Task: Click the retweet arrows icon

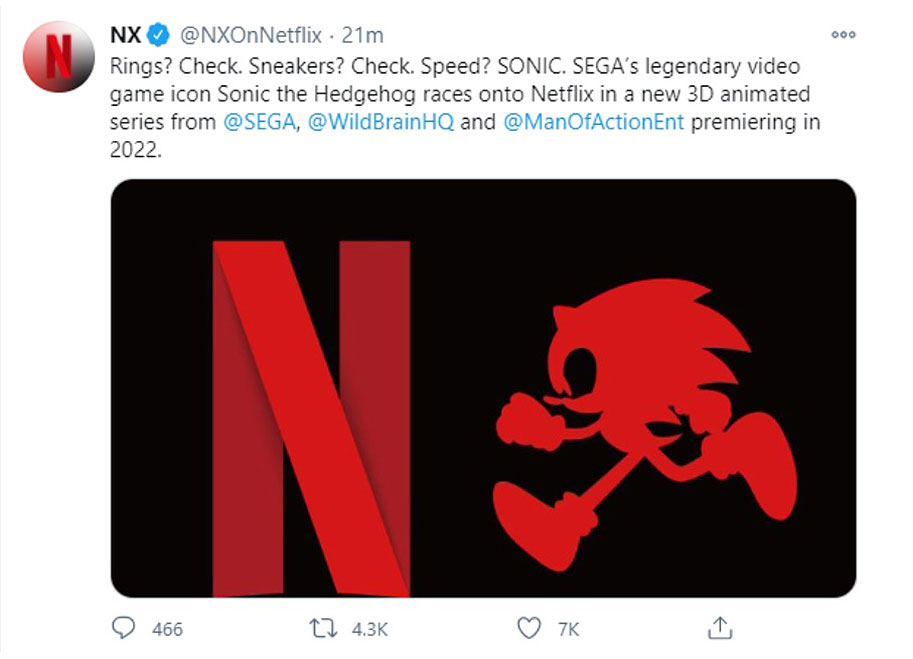Action: pyautogui.click(x=320, y=629)
